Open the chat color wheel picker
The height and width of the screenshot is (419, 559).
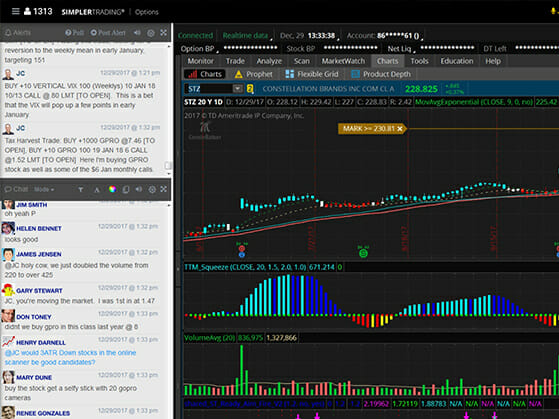(x=112, y=189)
